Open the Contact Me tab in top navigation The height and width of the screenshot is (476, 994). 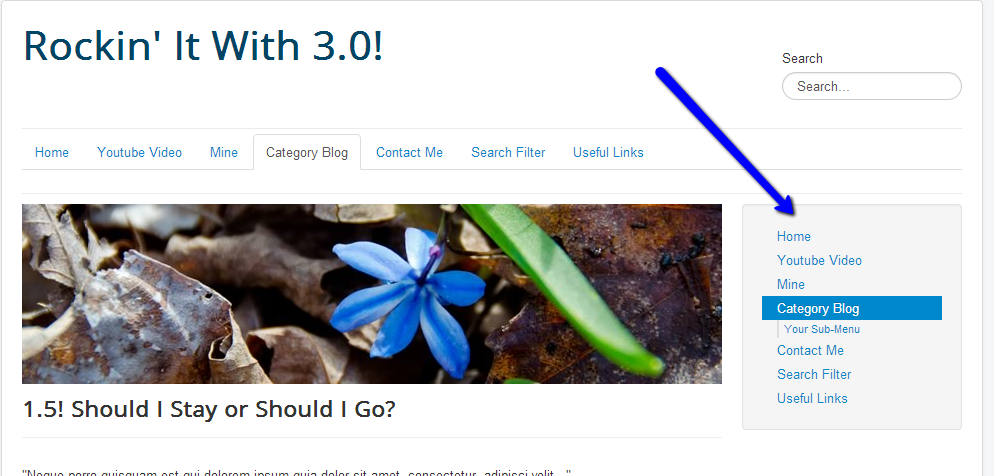click(x=410, y=153)
